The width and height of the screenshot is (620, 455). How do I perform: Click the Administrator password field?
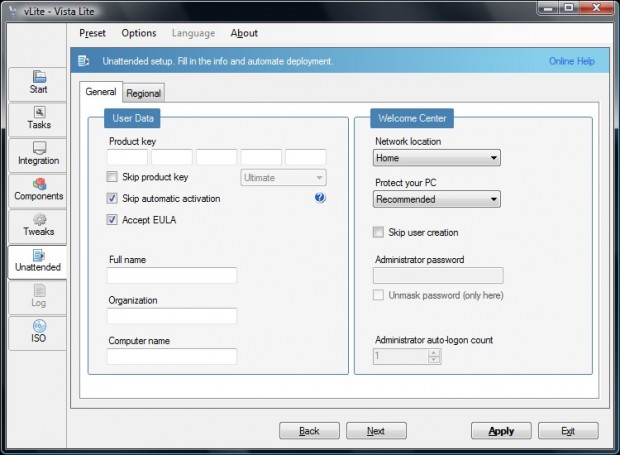[438, 276]
